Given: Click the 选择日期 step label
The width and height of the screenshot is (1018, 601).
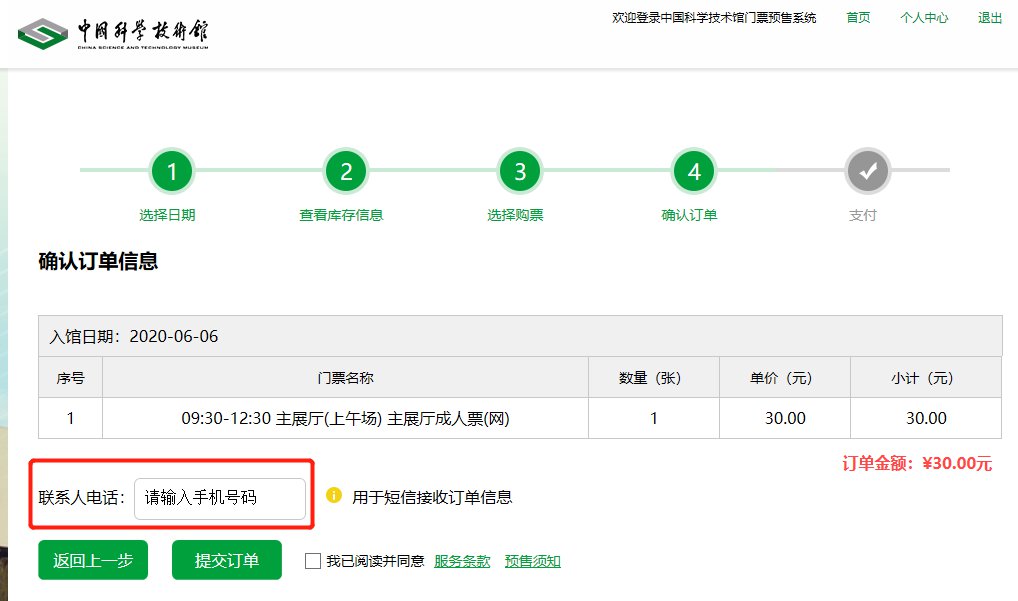Looking at the screenshot, I should (x=167, y=215).
